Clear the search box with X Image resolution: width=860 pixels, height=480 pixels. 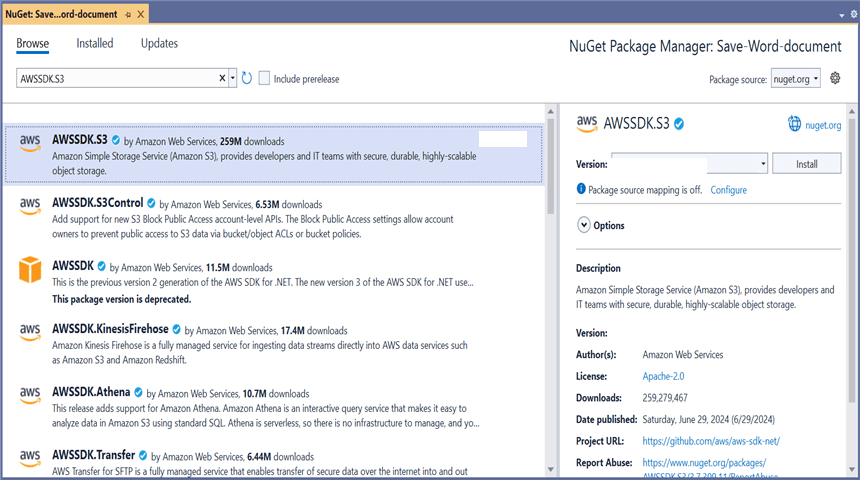point(222,78)
